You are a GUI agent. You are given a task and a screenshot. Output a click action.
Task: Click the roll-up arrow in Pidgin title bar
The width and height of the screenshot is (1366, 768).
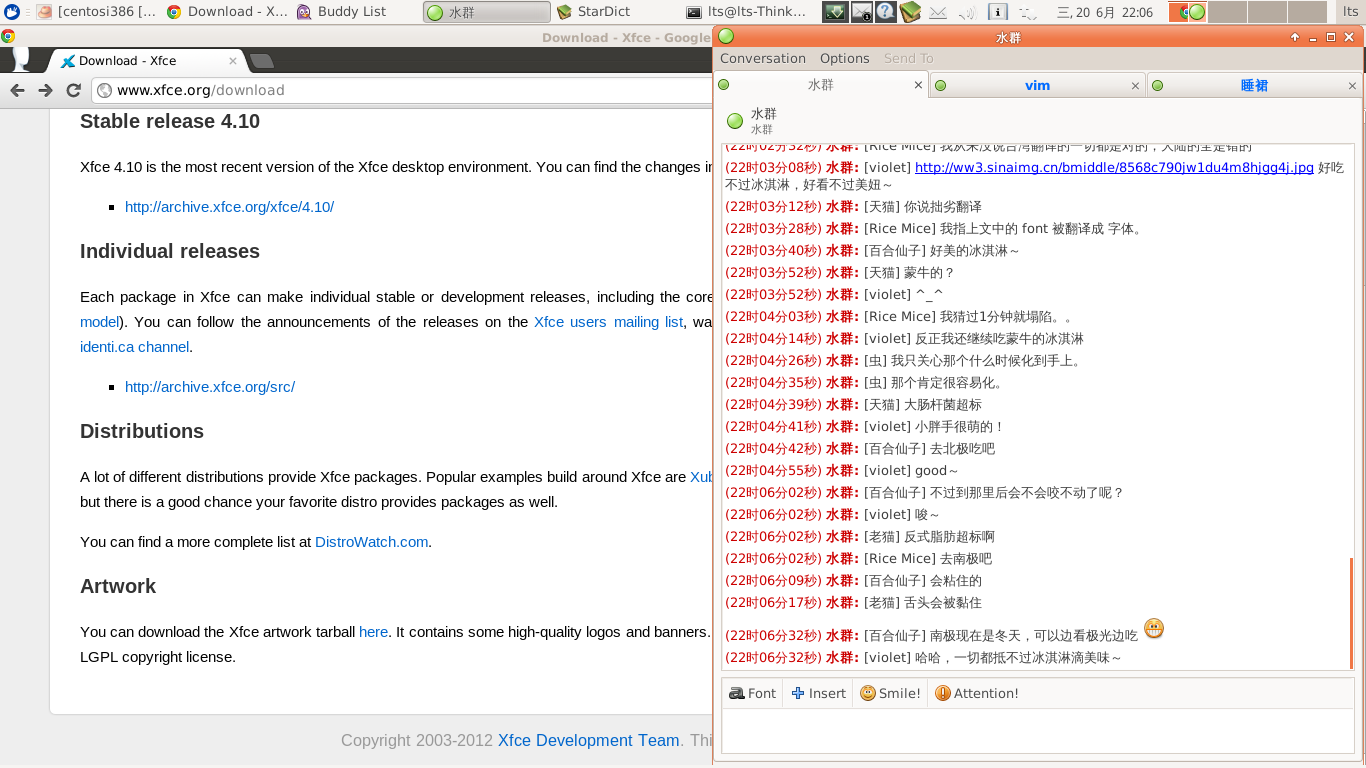pos(1295,37)
